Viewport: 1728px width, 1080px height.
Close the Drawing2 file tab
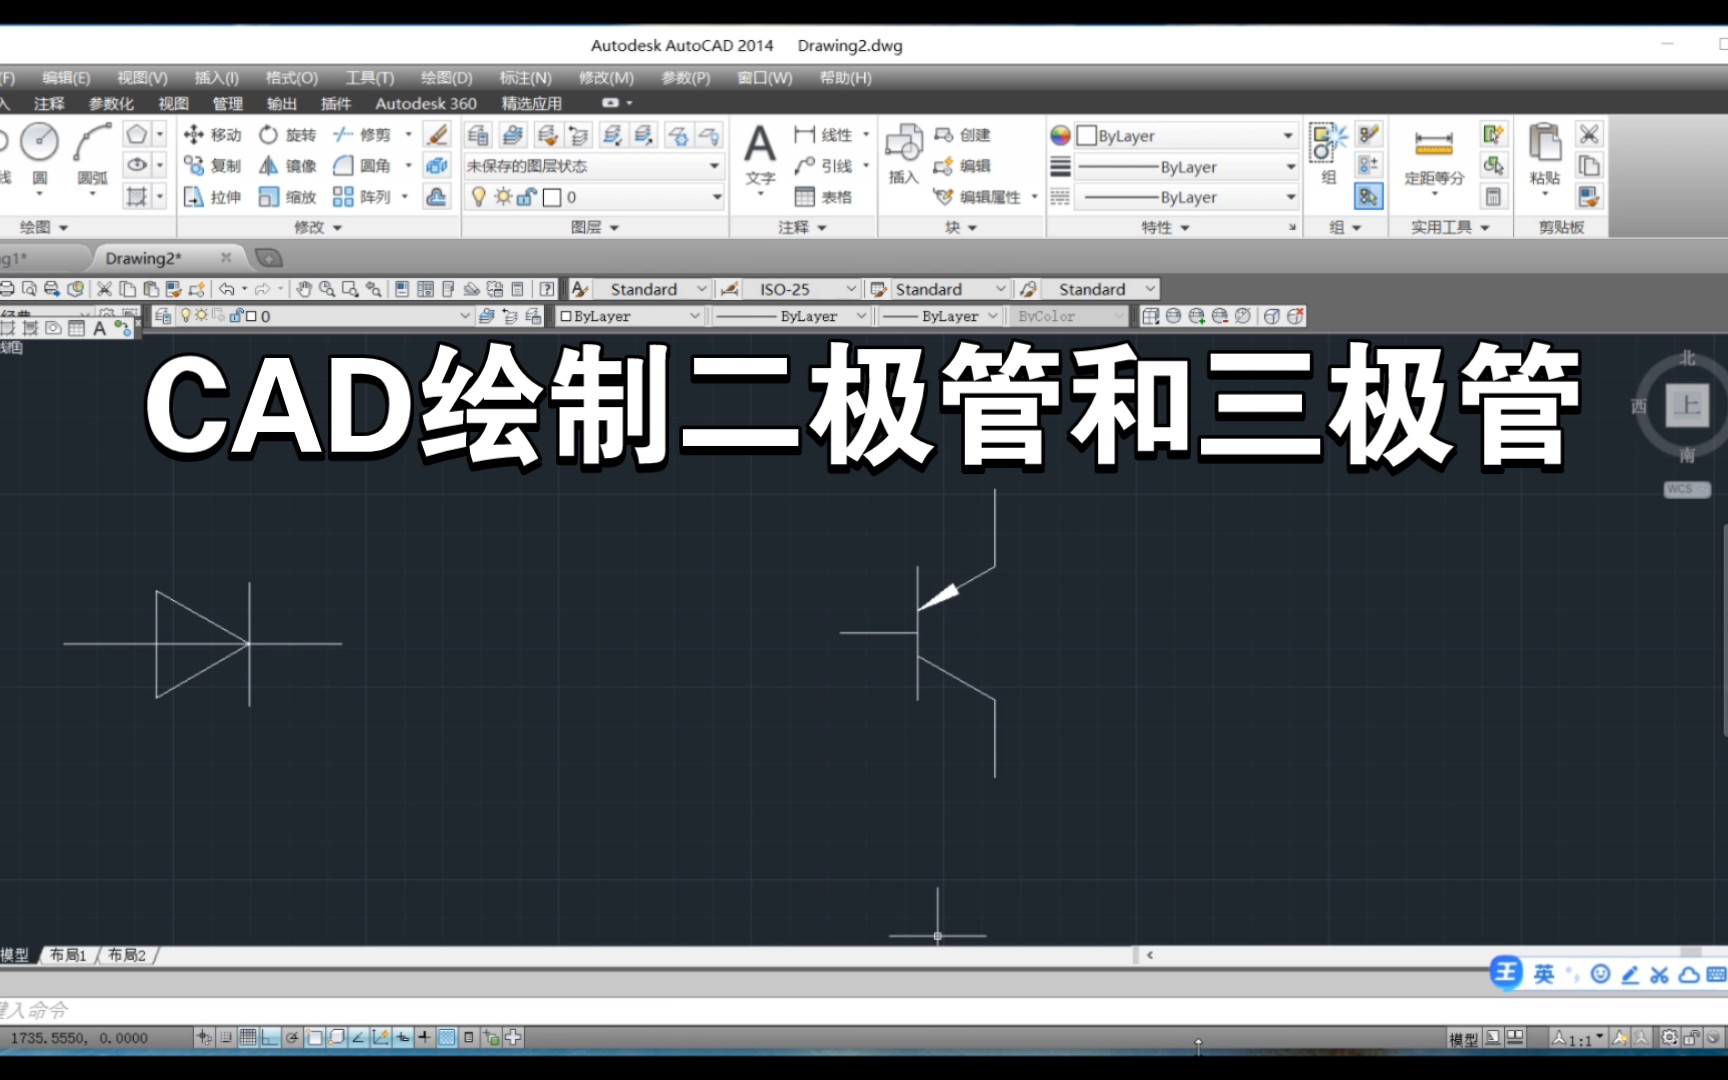tap(226, 258)
